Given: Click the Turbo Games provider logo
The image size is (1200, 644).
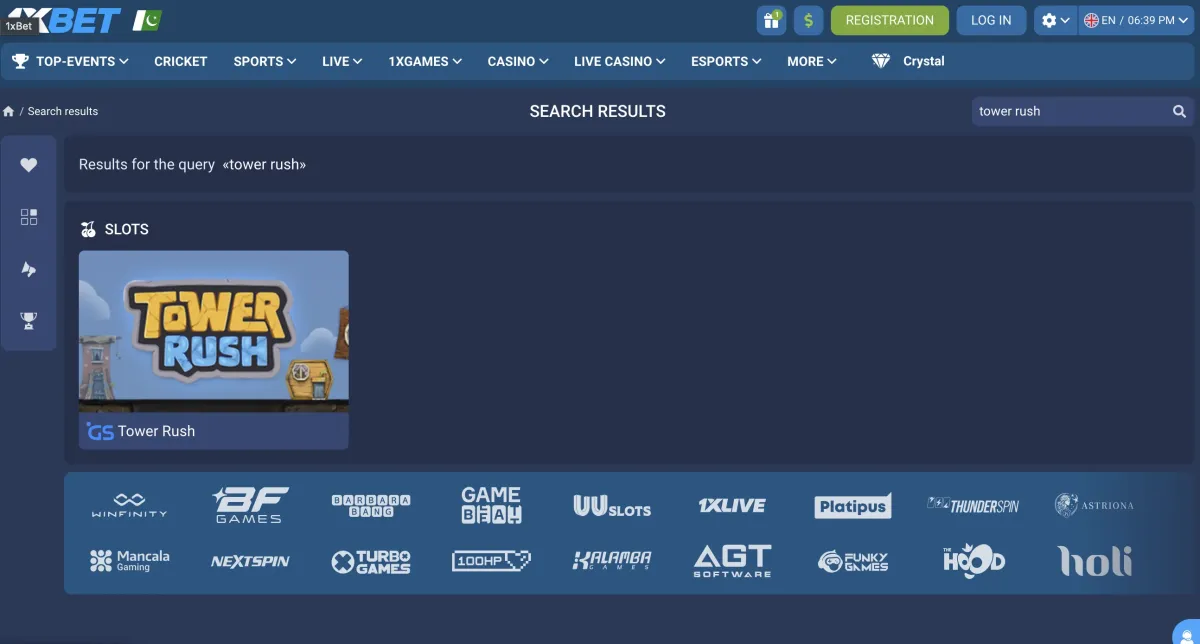Looking at the screenshot, I should pyautogui.click(x=371, y=561).
